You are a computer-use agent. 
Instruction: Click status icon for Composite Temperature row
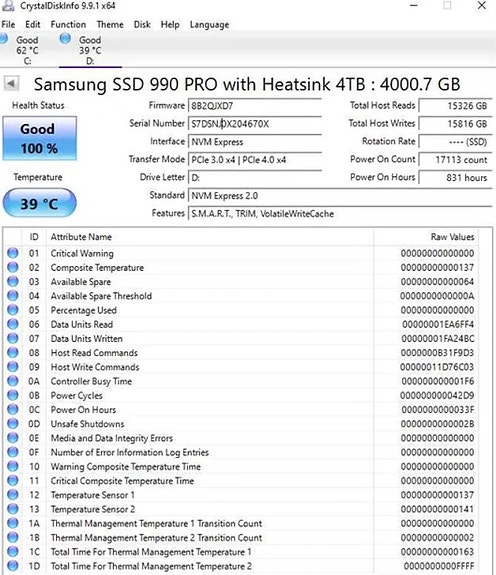[13, 267]
